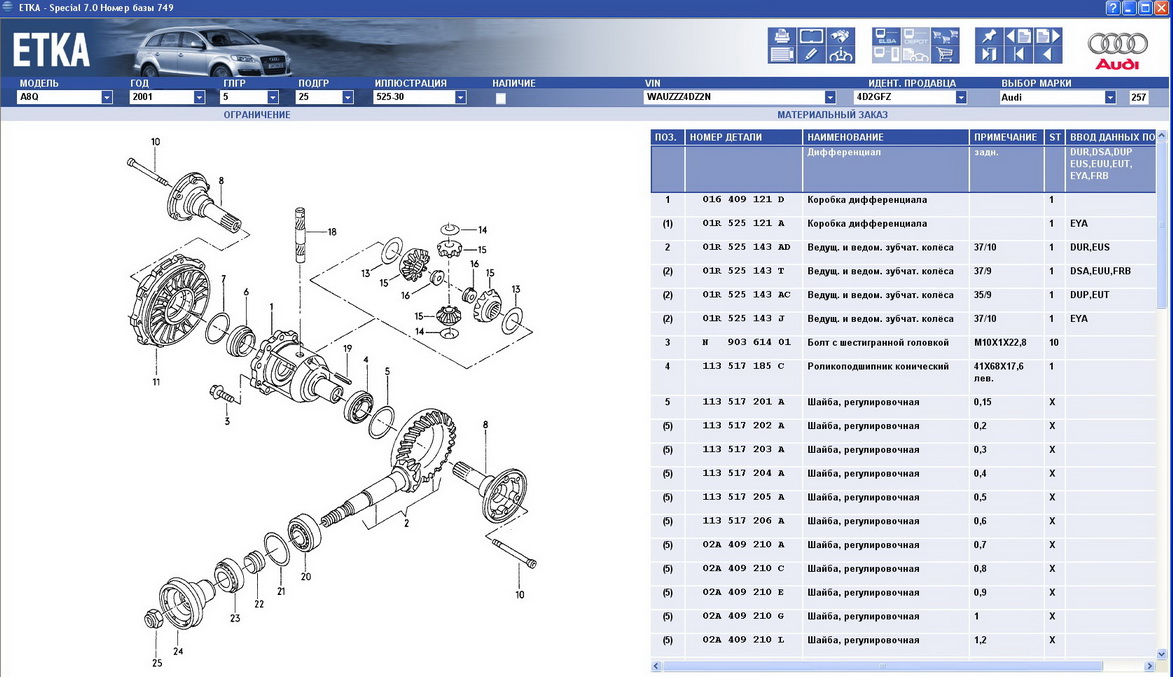Open the ГОД year dropdown
Viewport: 1173px width, 677px height.
199,98
